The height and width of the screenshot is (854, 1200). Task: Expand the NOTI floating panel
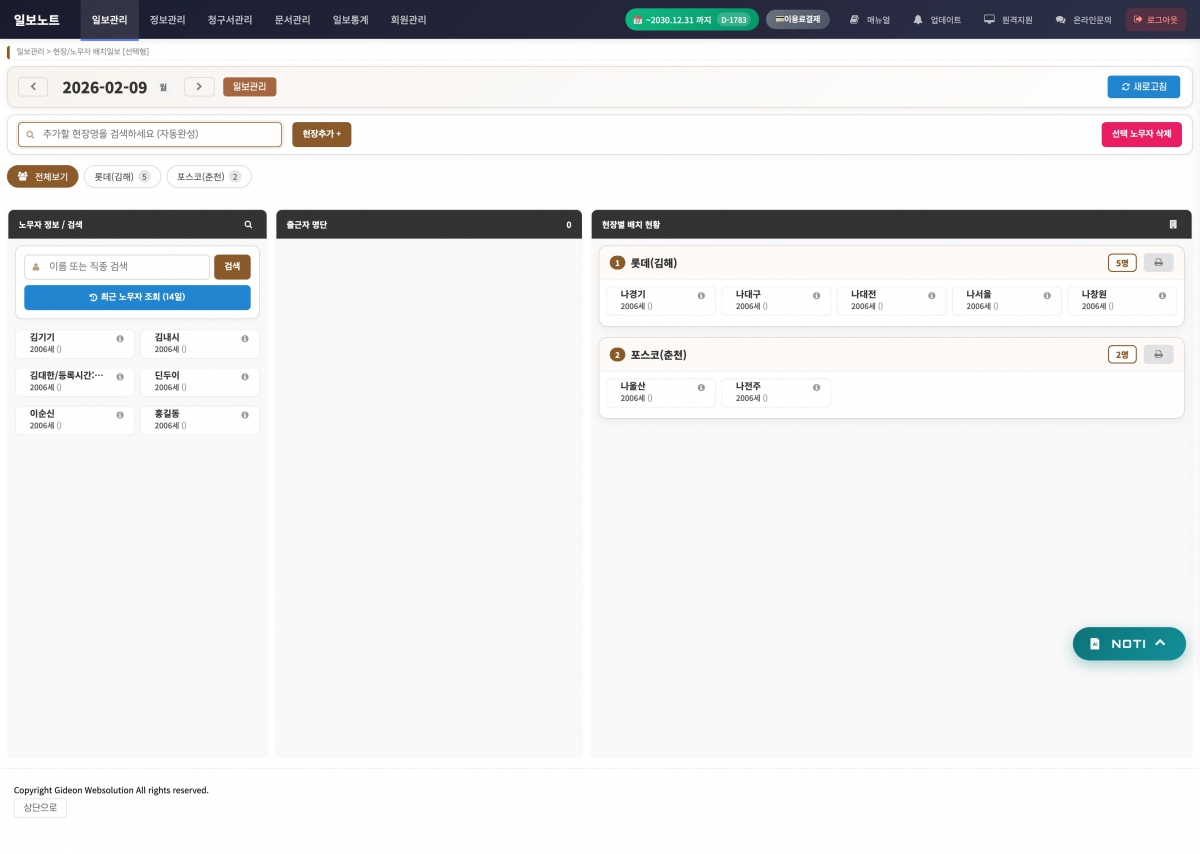[1129, 644]
